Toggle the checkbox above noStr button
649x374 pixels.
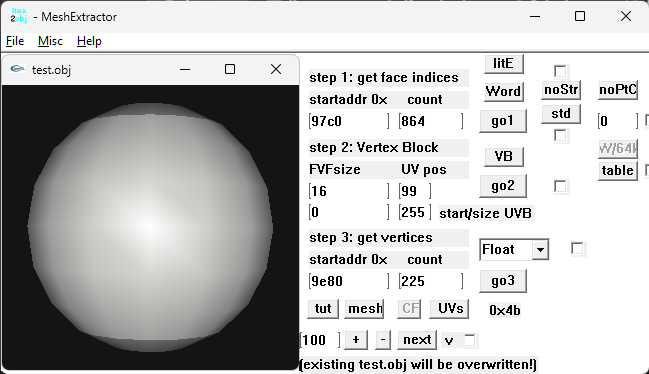tap(560, 71)
